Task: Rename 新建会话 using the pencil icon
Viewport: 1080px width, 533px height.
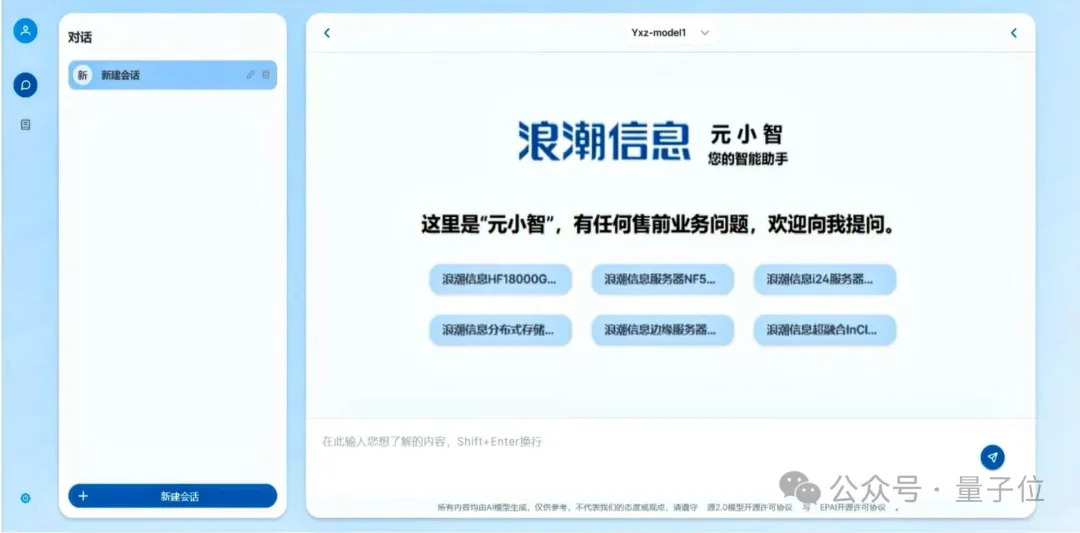Action: point(250,75)
